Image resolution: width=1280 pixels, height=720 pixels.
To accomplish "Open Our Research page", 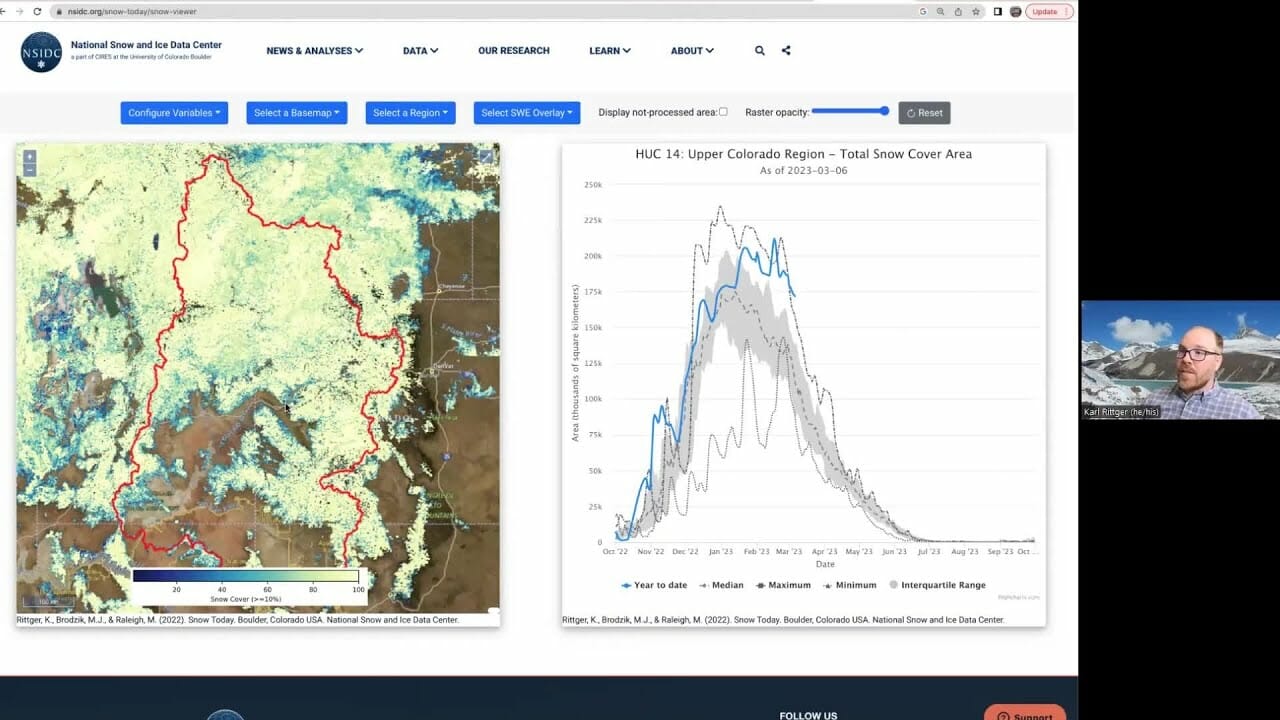I will pos(514,51).
